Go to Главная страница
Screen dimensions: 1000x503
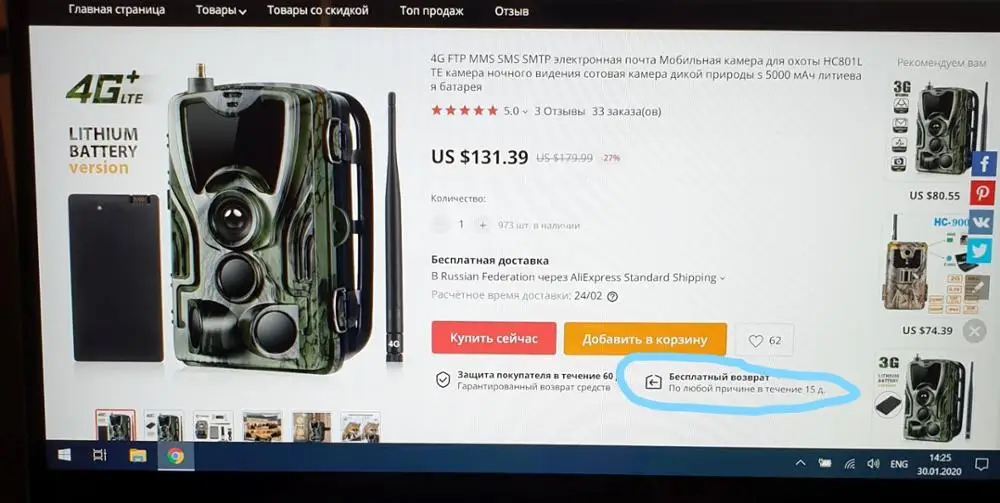(116, 10)
